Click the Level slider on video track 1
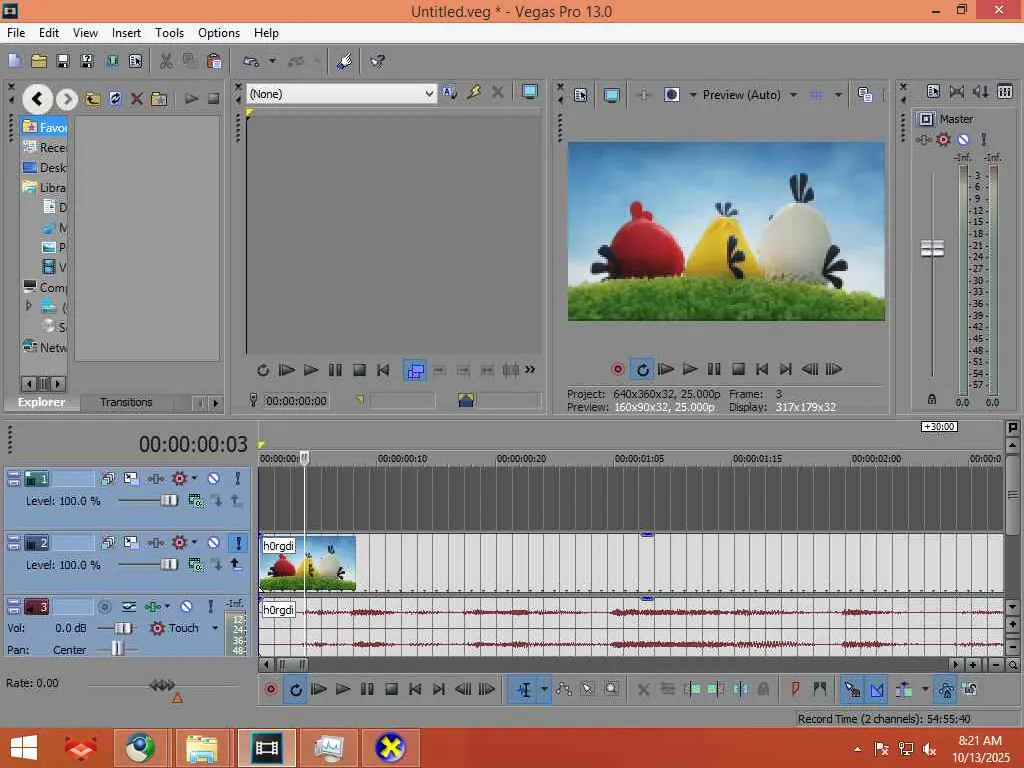Image resolution: width=1024 pixels, height=768 pixels. click(169, 500)
